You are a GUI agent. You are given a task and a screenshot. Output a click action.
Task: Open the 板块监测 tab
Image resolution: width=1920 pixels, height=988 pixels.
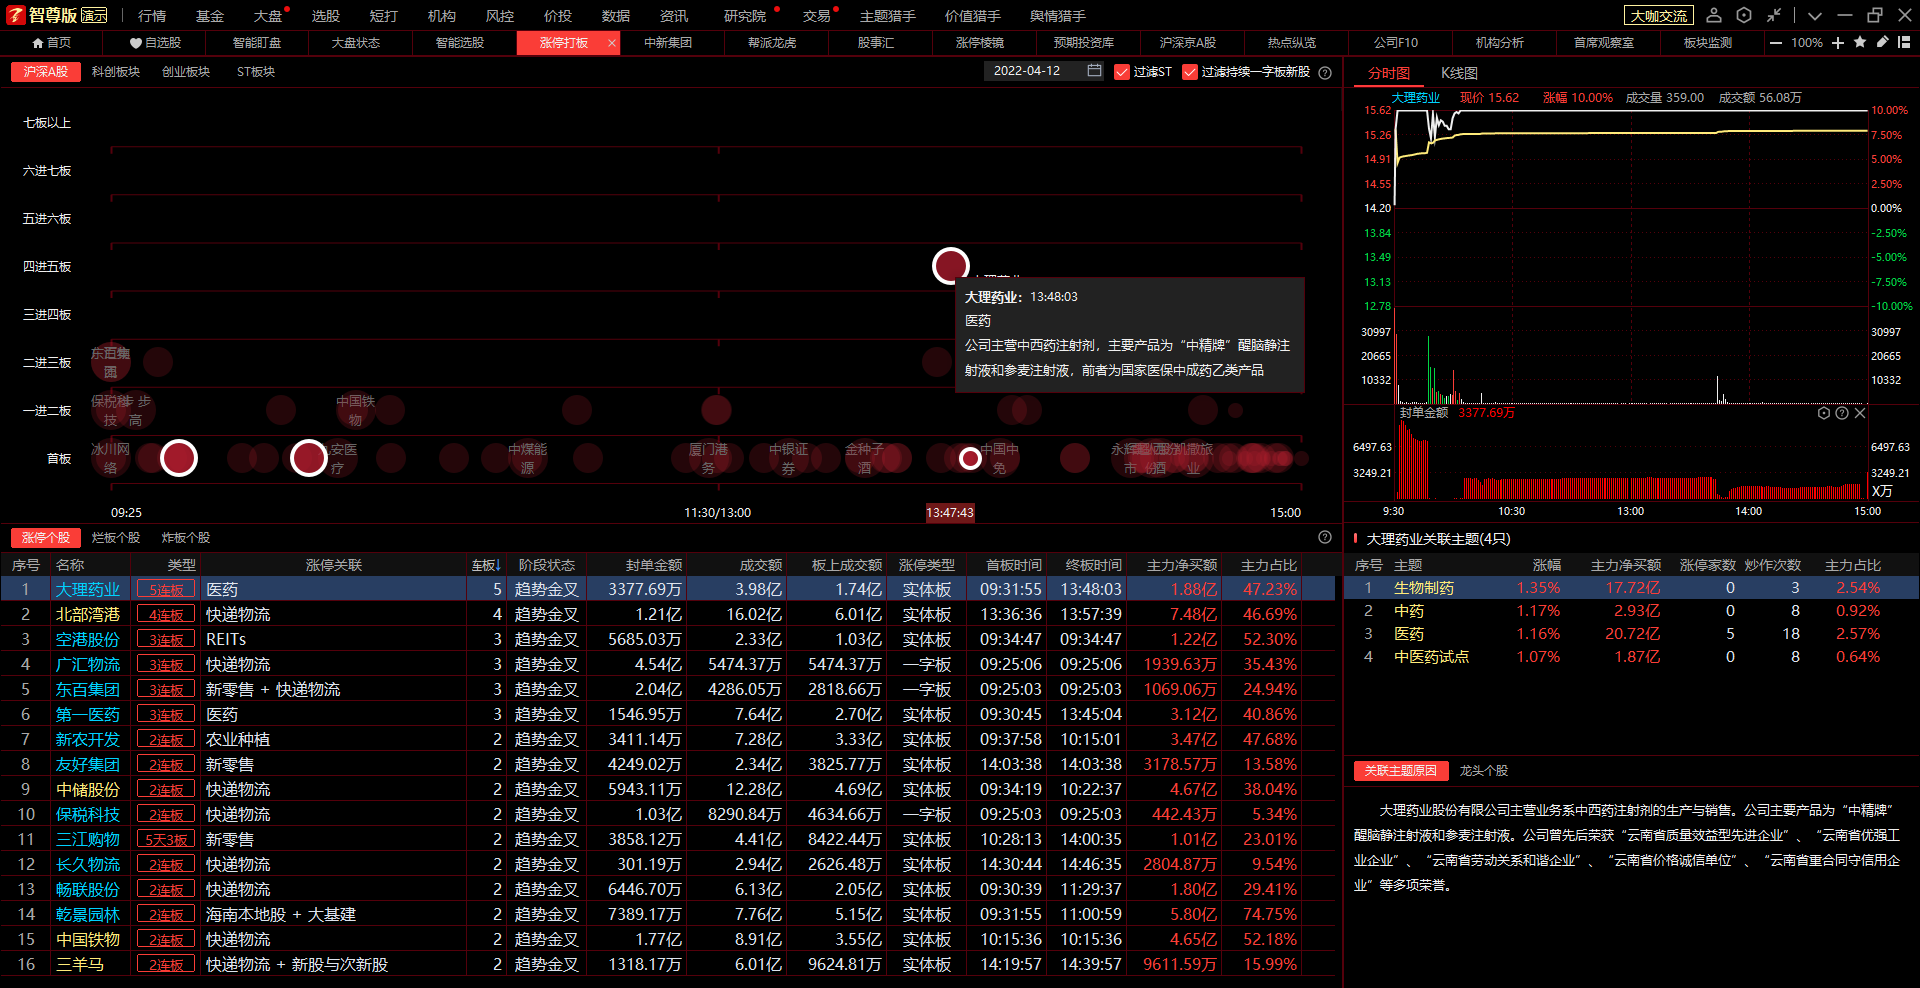pos(1707,43)
